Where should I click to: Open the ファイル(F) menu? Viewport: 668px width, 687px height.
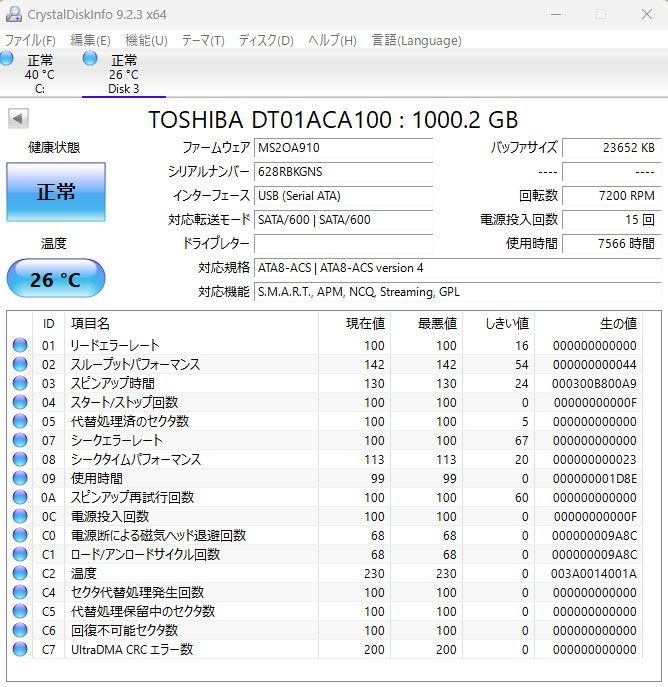click(x=31, y=41)
